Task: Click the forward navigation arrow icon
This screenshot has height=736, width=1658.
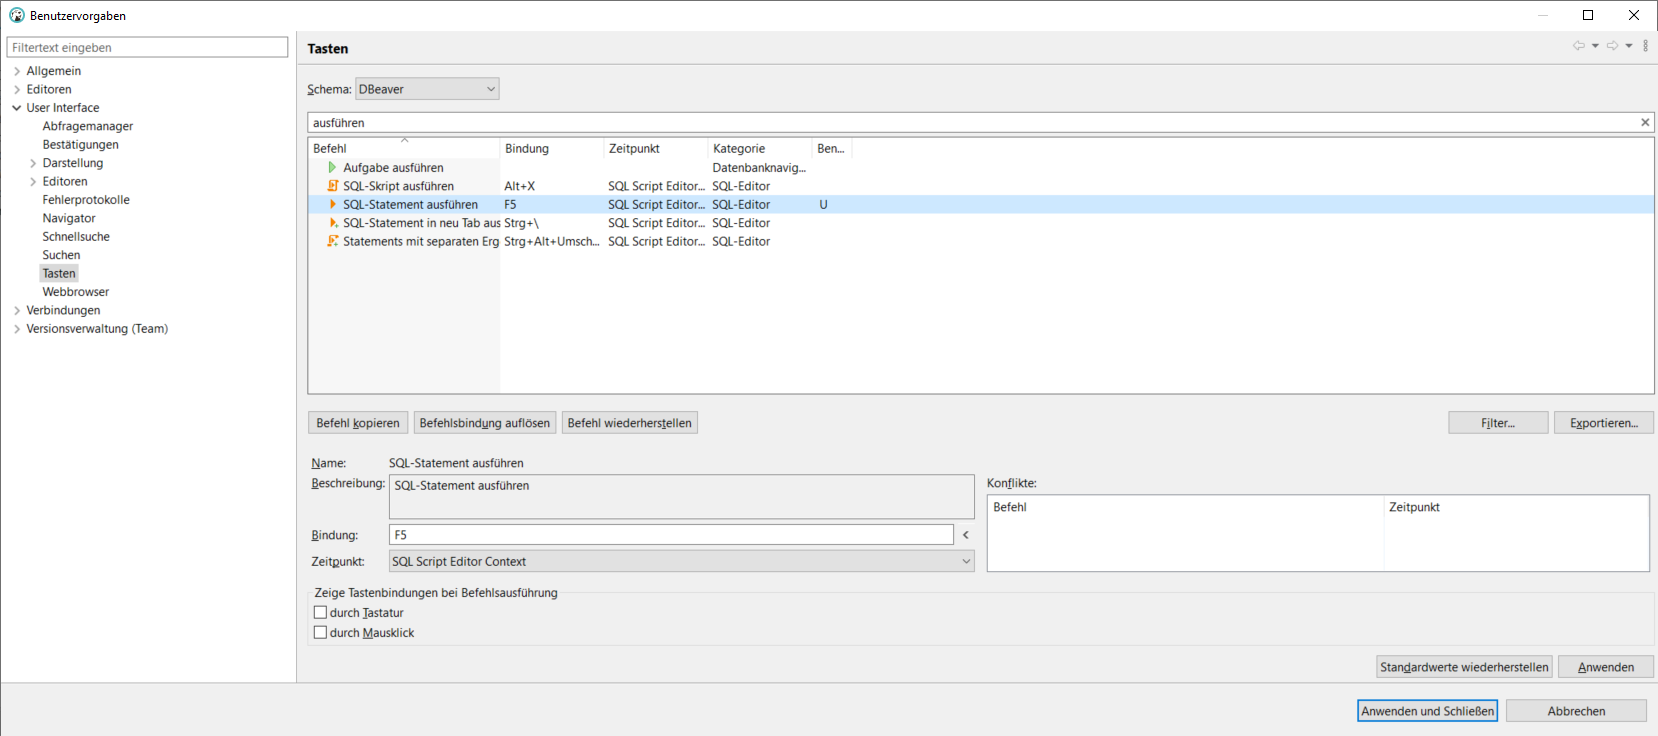Action: [1612, 46]
